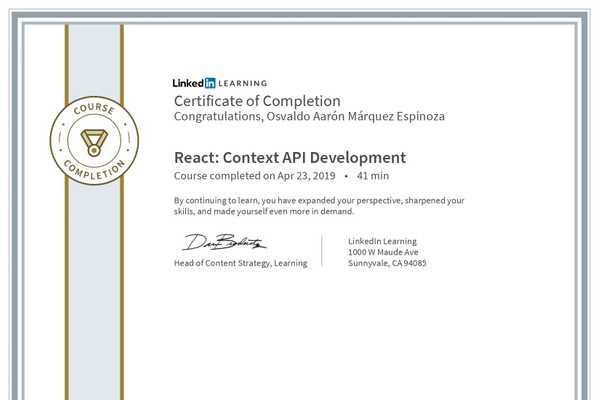Image resolution: width=600 pixels, height=400 pixels.
Task: Click Head of Content Strategy, Learning caption
Action: coord(241,263)
